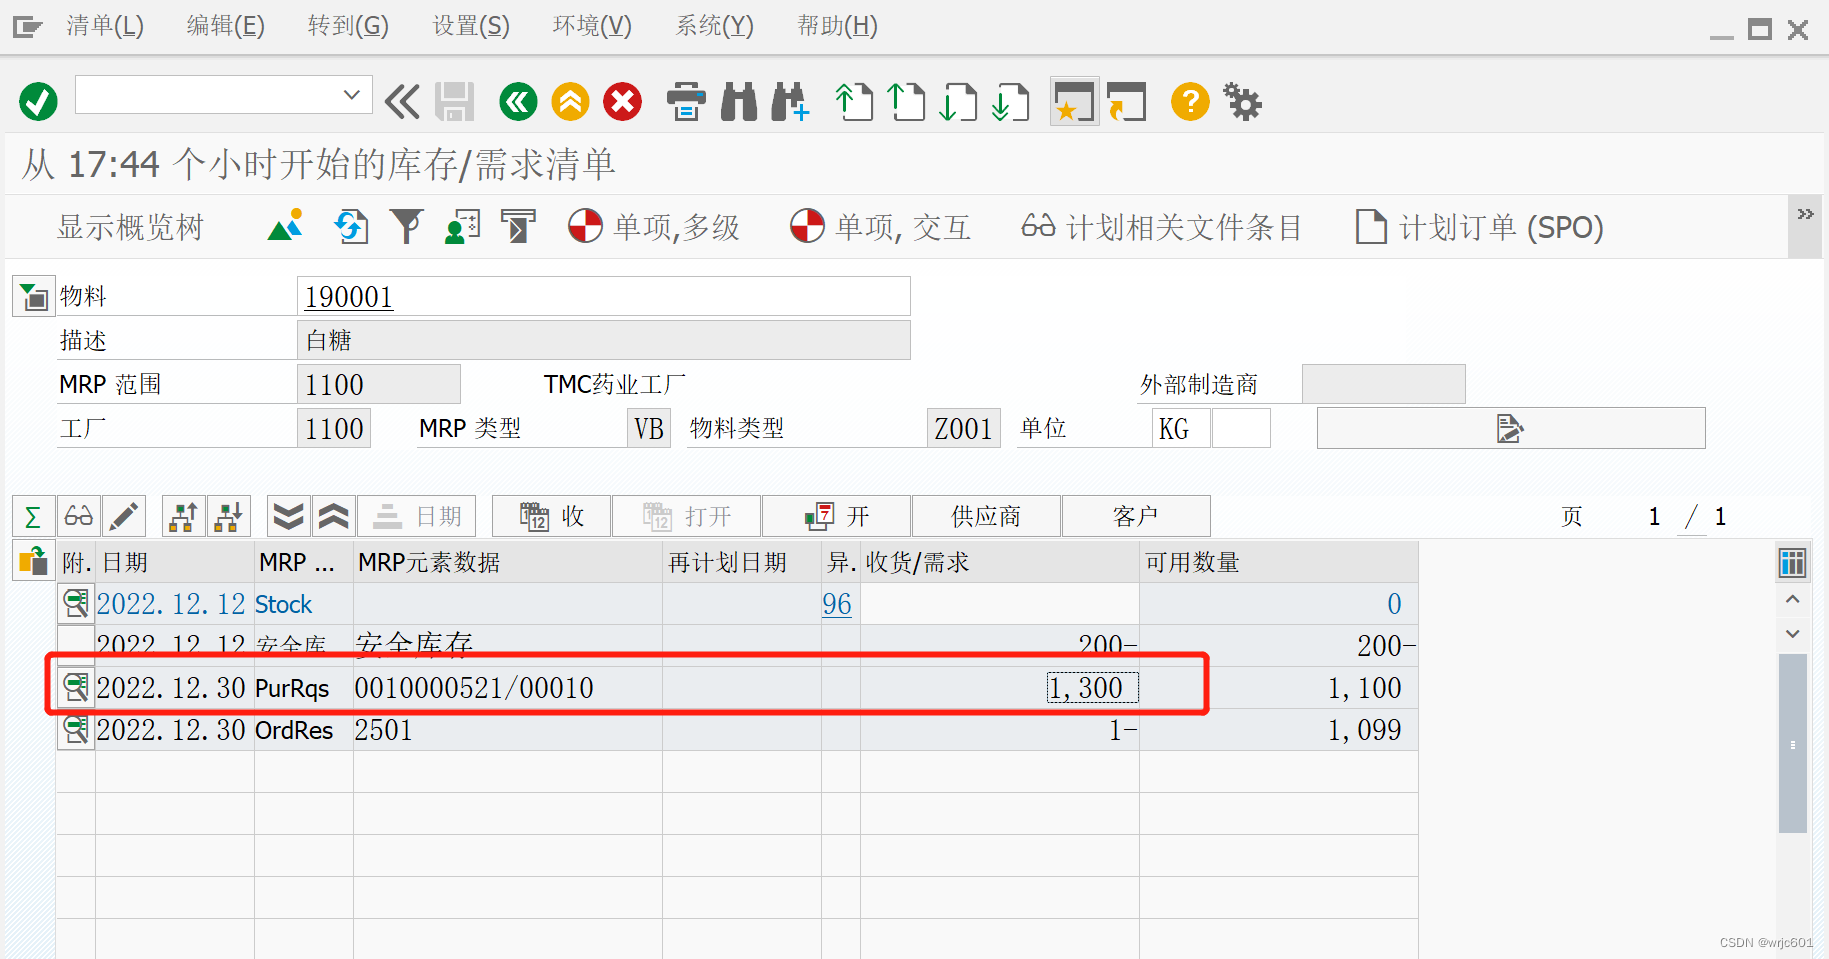Open the command field dropdown arrow
Viewport: 1829px width, 959px height.
pyautogui.click(x=351, y=95)
